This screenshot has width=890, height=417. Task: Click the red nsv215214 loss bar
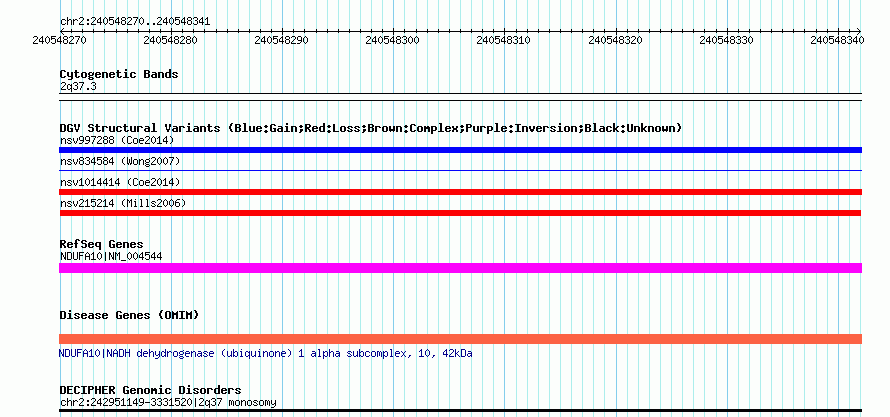pyautogui.click(x=460, y=213)
